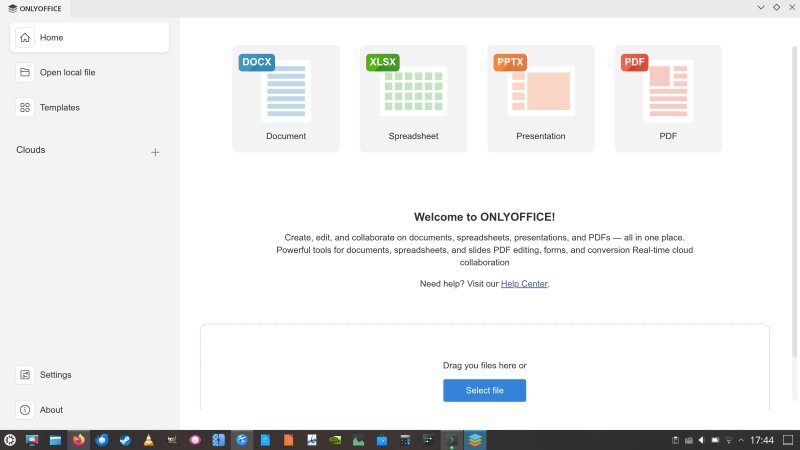Open Thunderbird from the taskbar
Image resolution: width=800 pixels, height=450 pixels.
click(102, 440)
